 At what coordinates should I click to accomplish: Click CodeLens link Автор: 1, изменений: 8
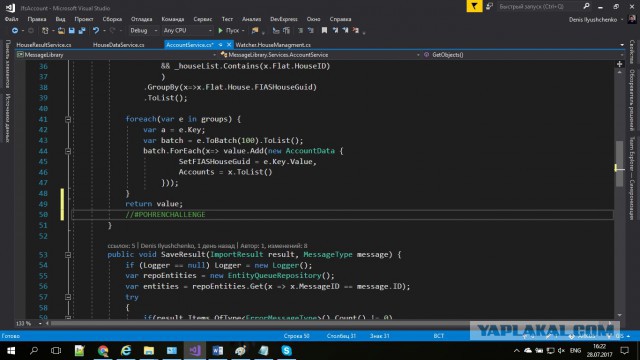(274, 246)
